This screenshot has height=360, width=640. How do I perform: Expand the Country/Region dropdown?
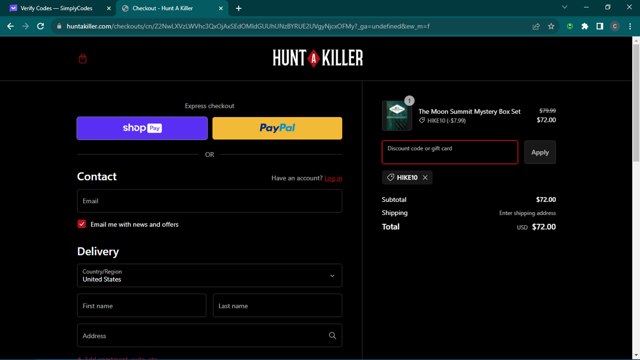point(209,276)
